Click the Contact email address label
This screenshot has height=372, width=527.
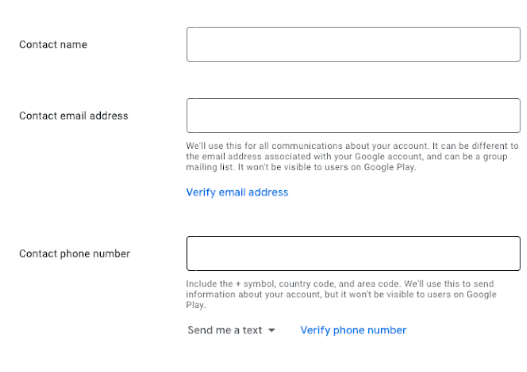pyautogui.click(x=74, y=116)
